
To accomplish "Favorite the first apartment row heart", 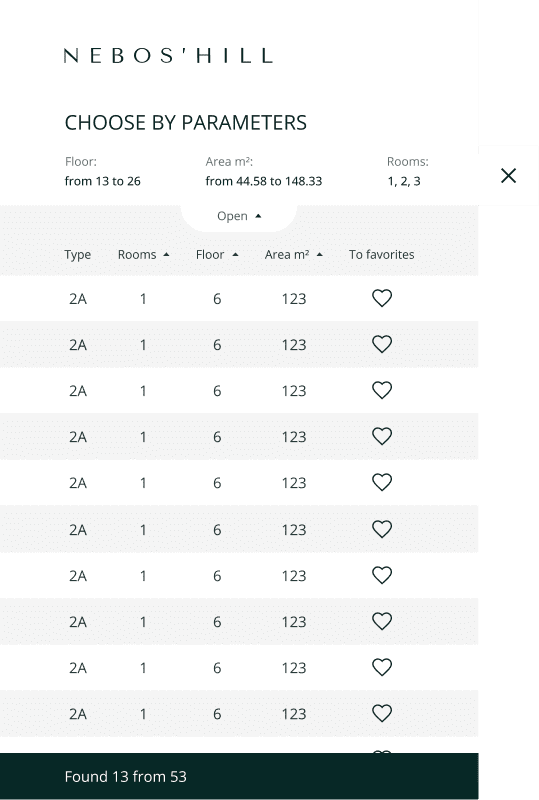I will 382,298.
